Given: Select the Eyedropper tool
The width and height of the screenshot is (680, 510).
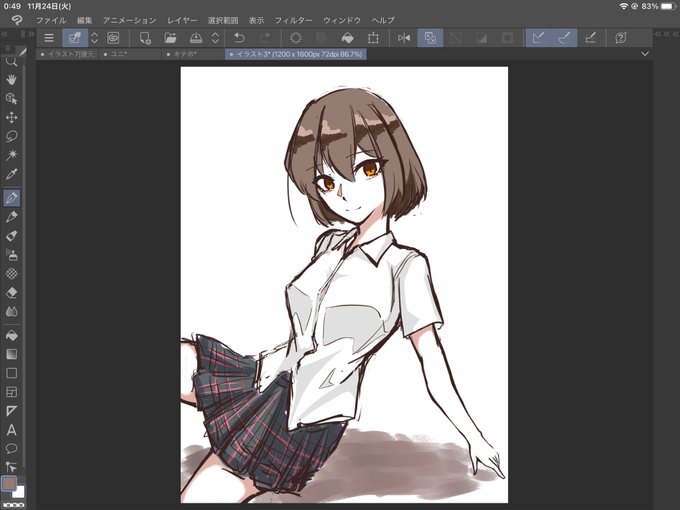Looking at the screenshot, I should pos(11,174).
